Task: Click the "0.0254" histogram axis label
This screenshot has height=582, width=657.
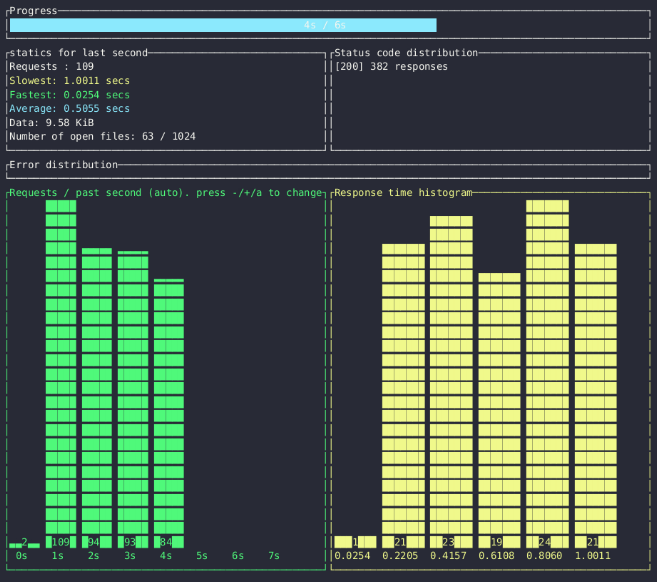Action: click(352, 556)
